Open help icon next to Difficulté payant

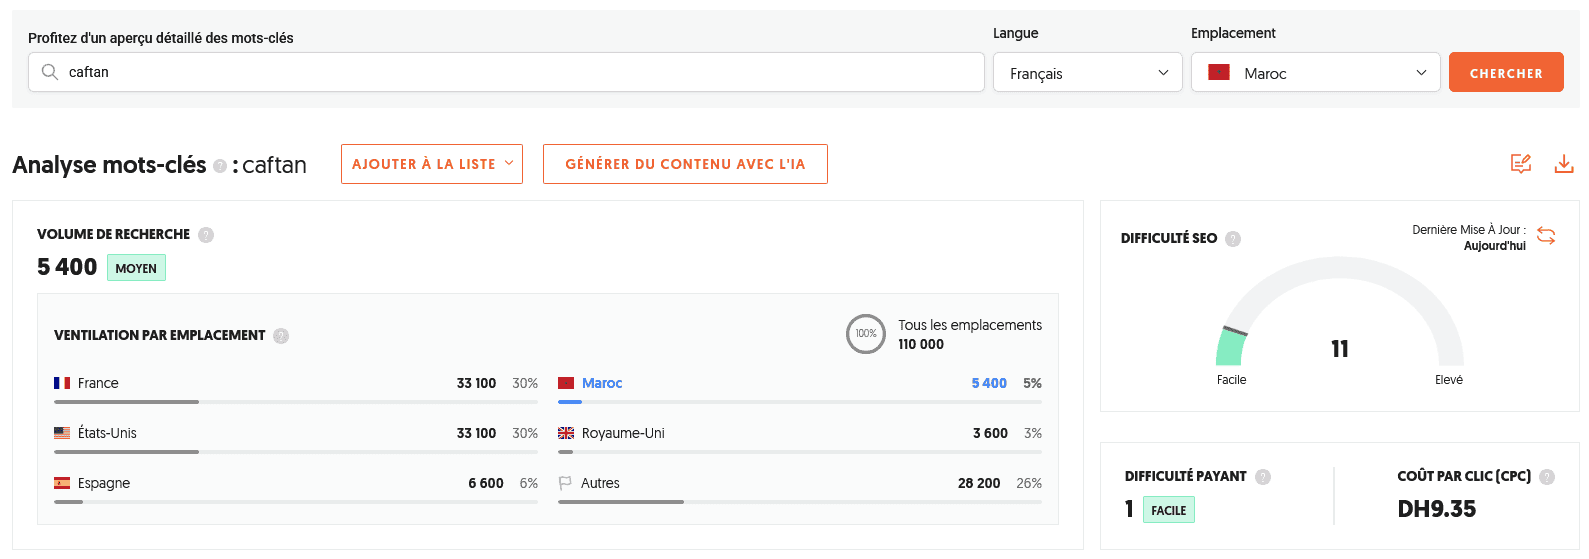click(x=1263, y=477)
